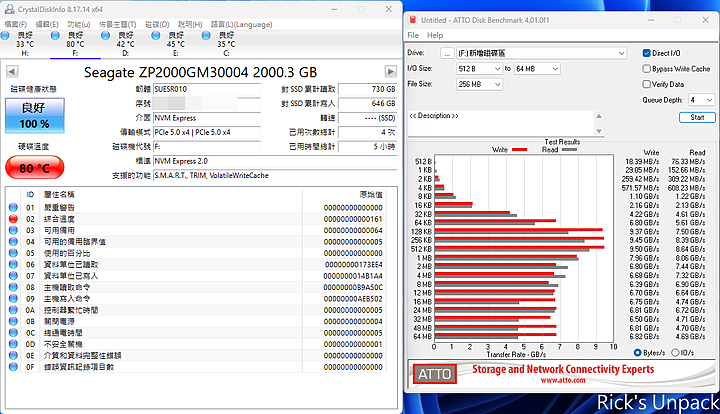The height and width of the screenshot is (414, 720).
Task: Click the blue status orb for attribute 06
Action: [13, 264]
